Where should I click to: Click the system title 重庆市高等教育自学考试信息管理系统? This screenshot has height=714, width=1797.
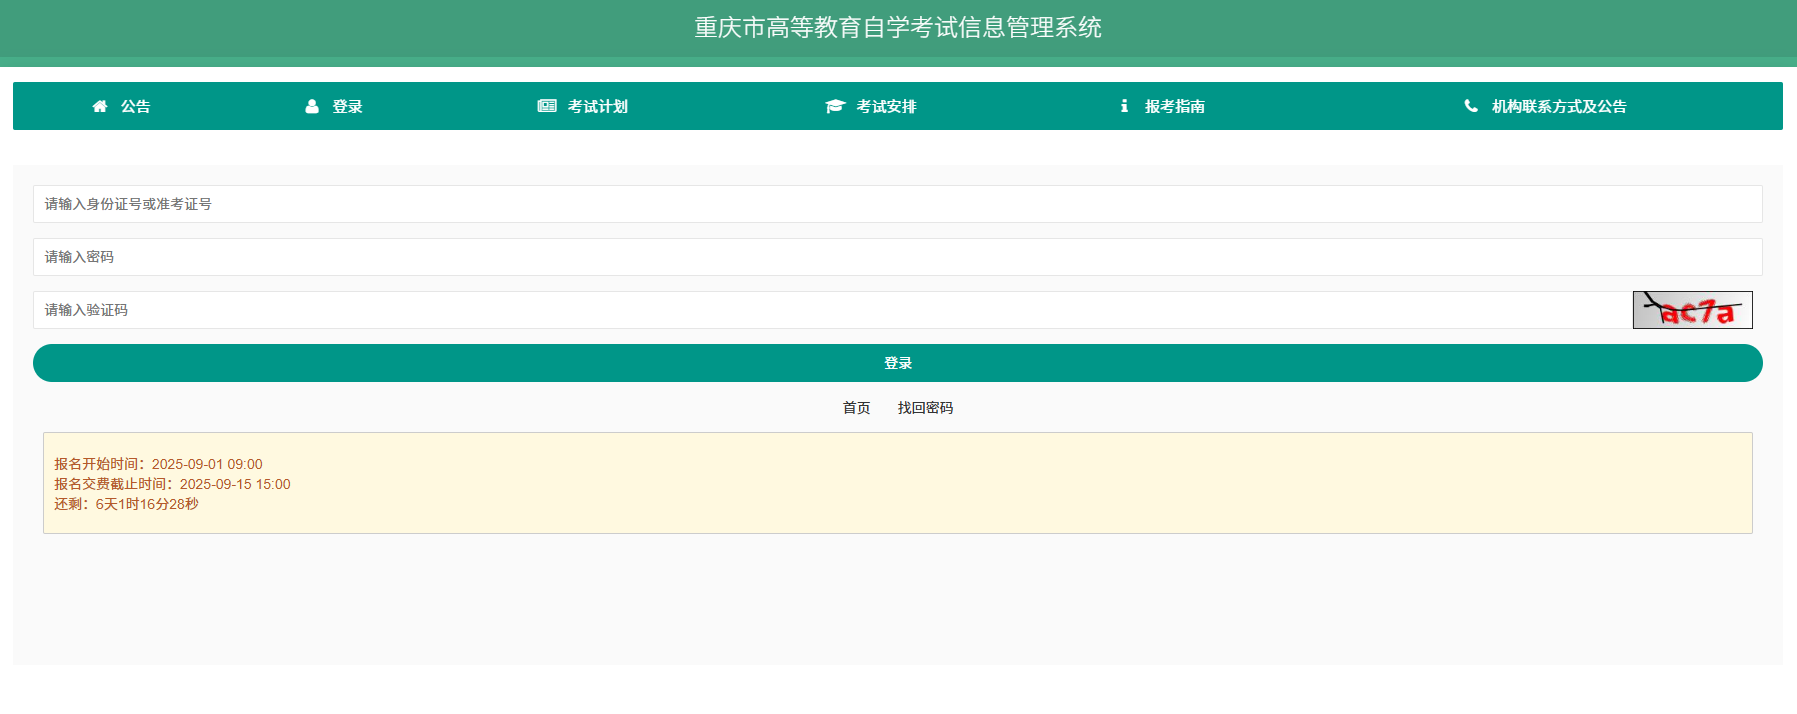click(x=898, y=28)
